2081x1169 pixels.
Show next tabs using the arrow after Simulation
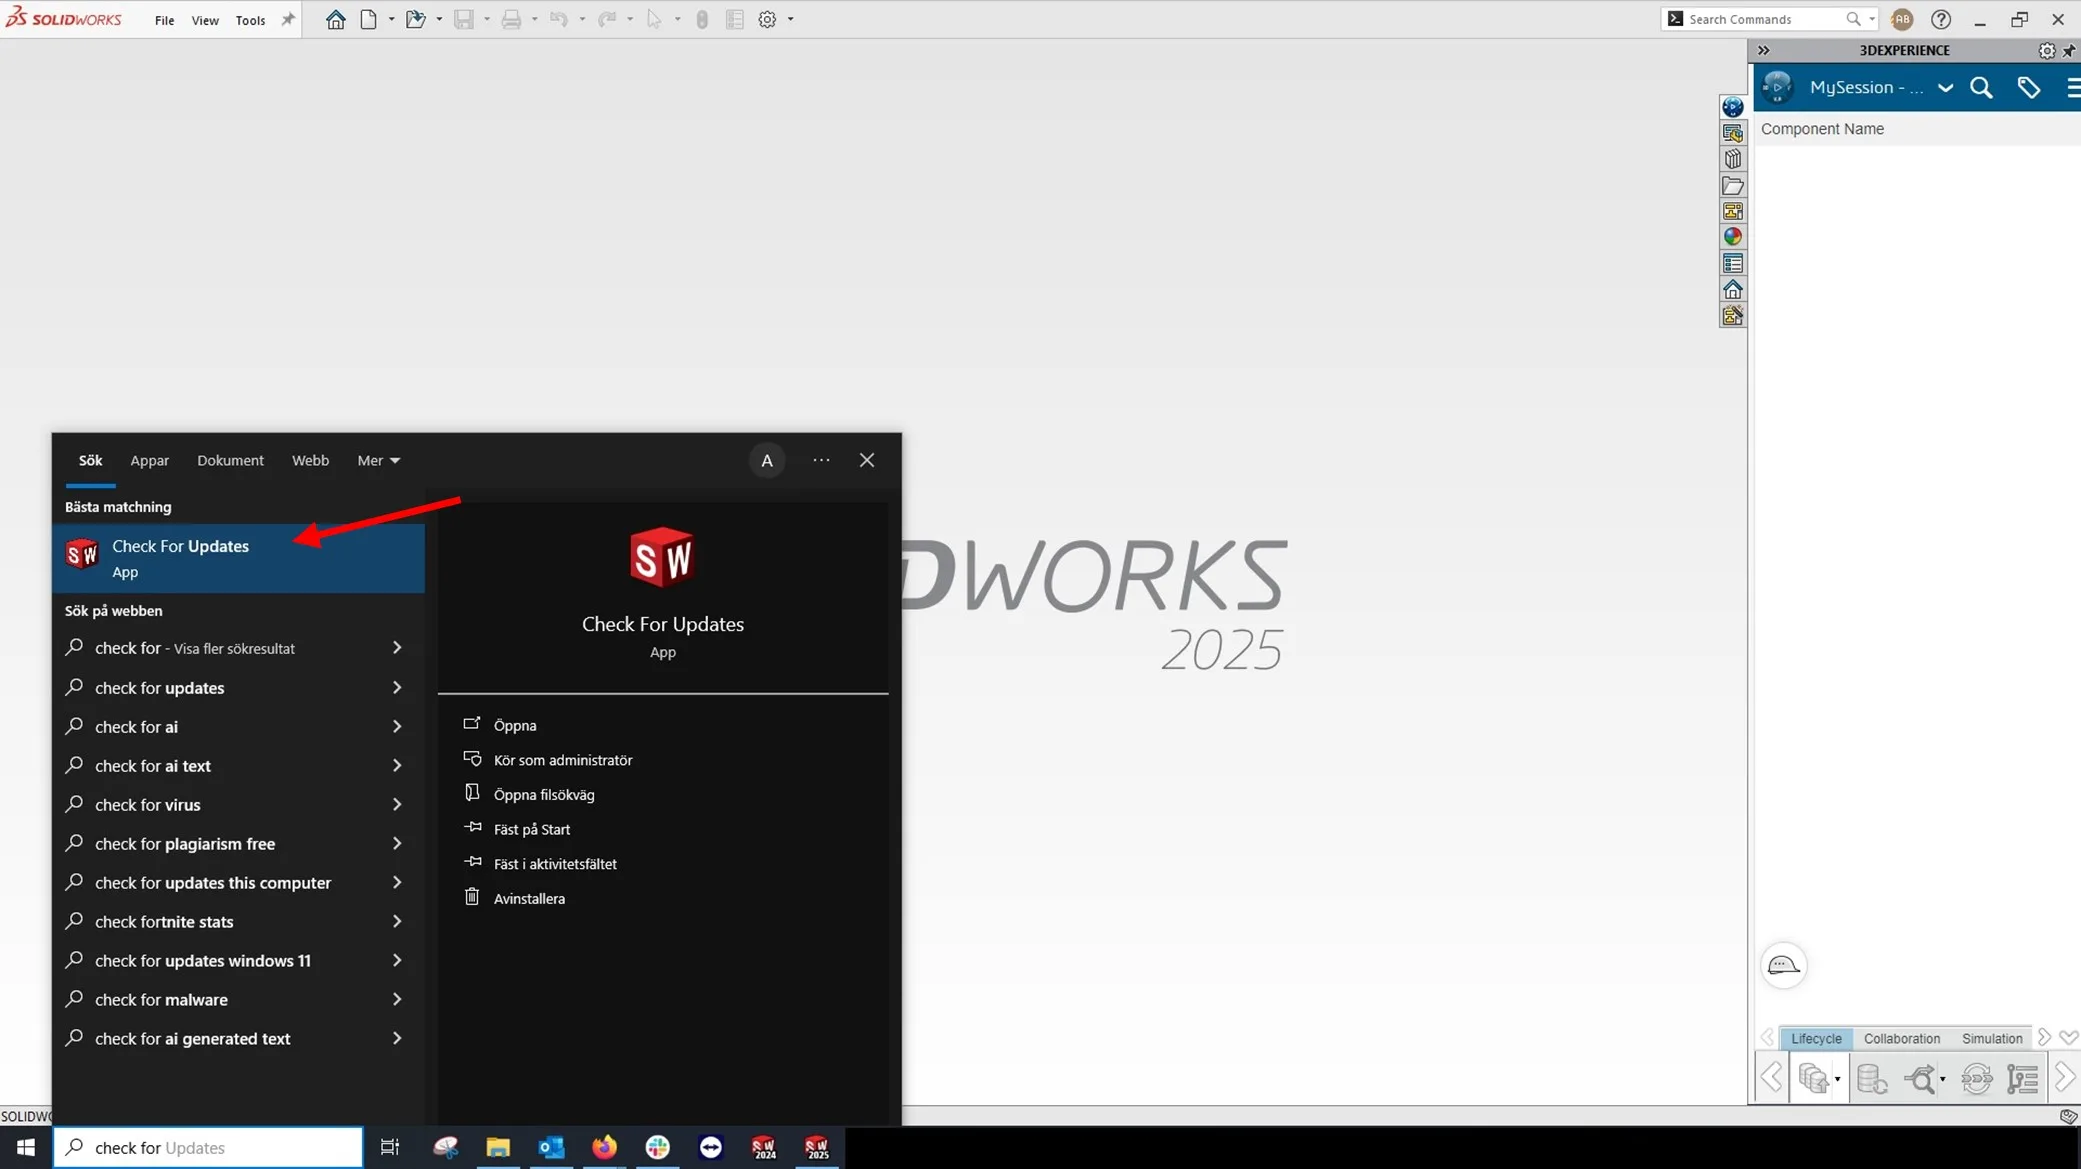pos(2044,1038)
